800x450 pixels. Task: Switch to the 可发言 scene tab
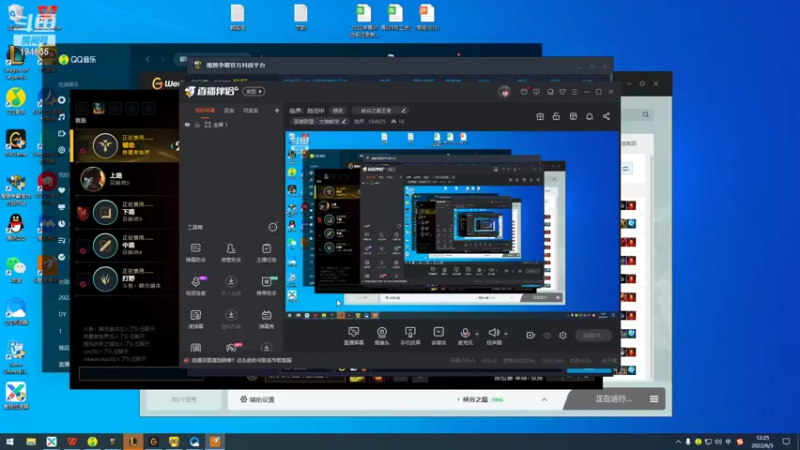[x=251, y=110]
